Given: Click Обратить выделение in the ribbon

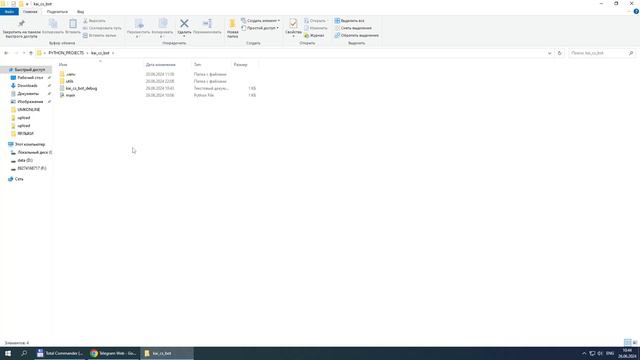Looking at the screenshot, I should (x=357, y=36).
